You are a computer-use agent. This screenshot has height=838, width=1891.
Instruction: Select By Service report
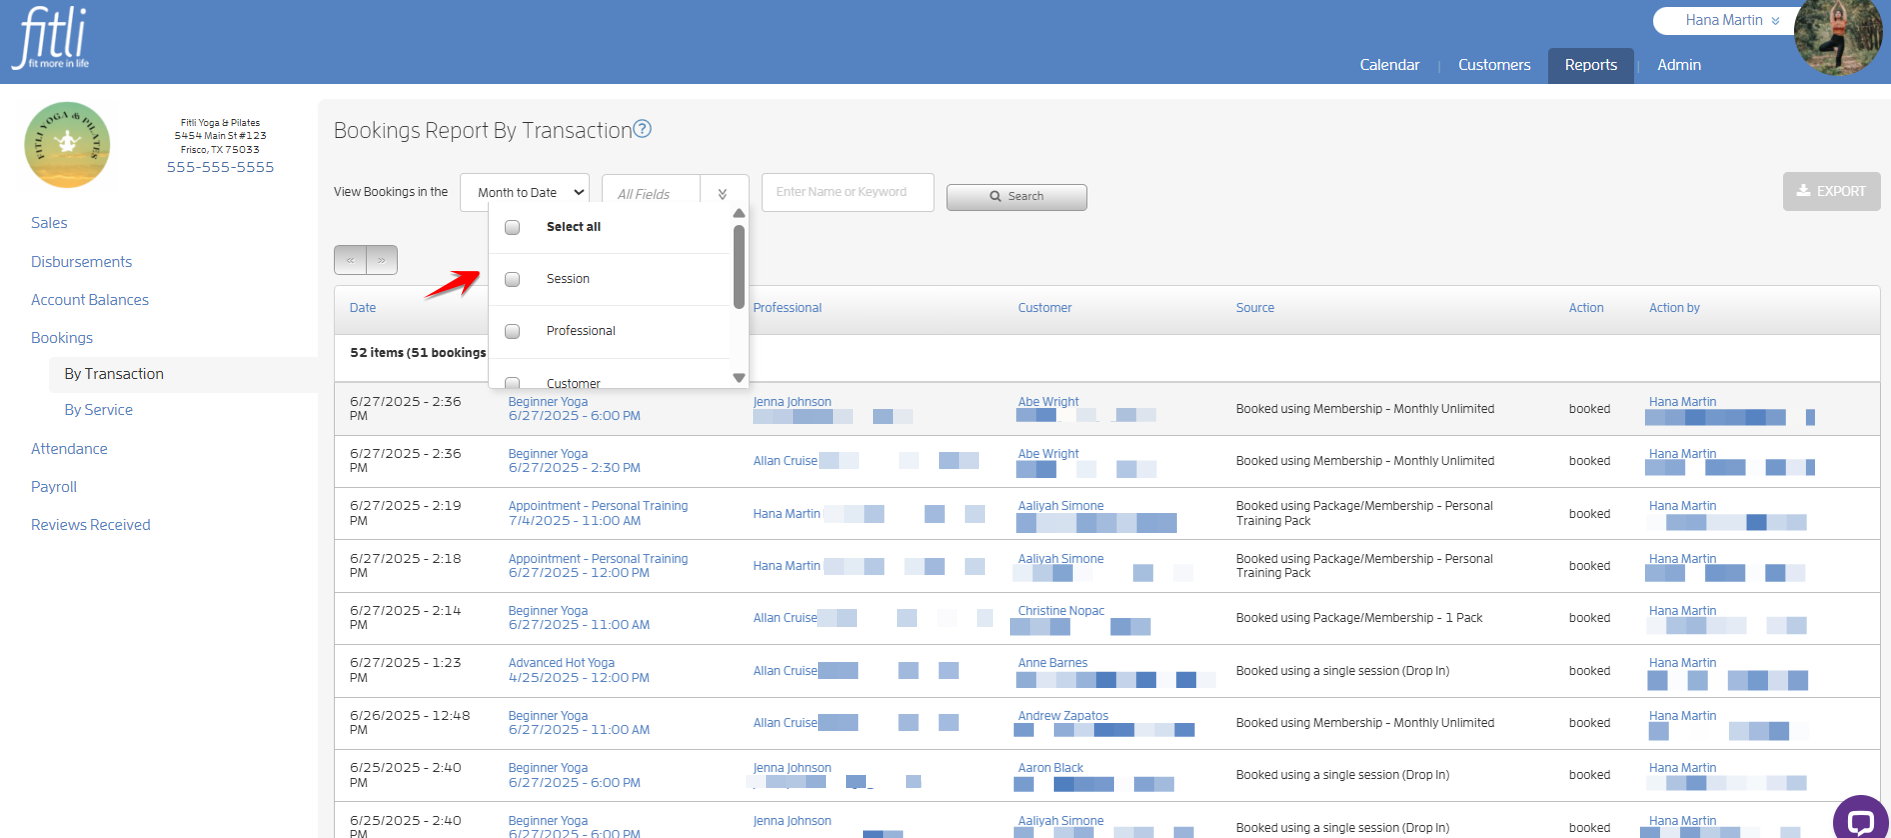tap(98, 410)
